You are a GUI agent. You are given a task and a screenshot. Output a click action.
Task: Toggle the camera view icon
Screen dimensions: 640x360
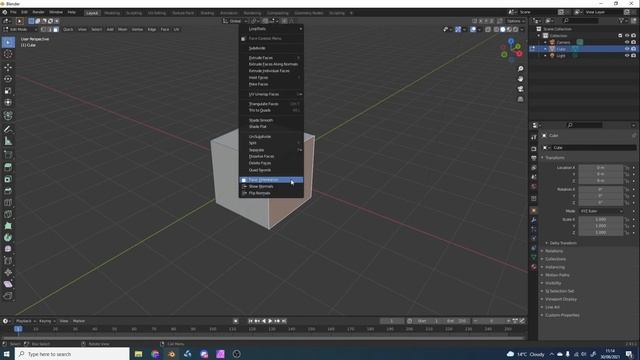pyautogui.click(x=520, y=89)
